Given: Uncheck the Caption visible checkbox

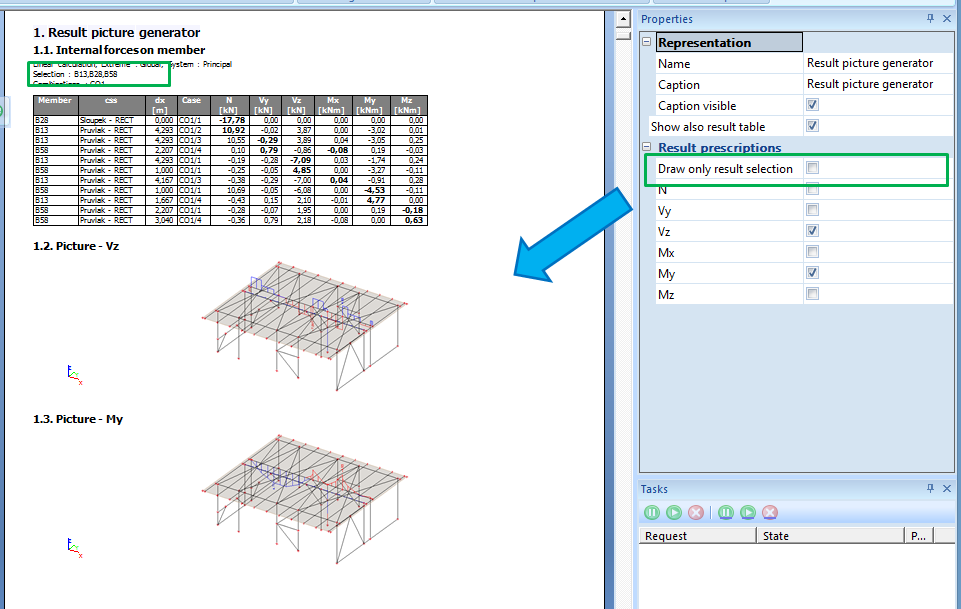Looking at the screenshot, I should click(813, 105).
